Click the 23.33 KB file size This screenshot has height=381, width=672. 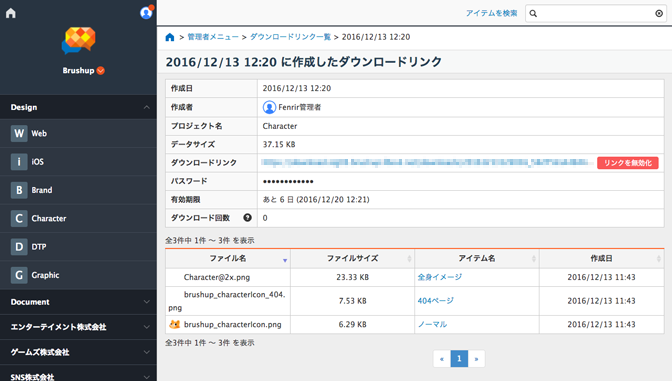(353, 277)
